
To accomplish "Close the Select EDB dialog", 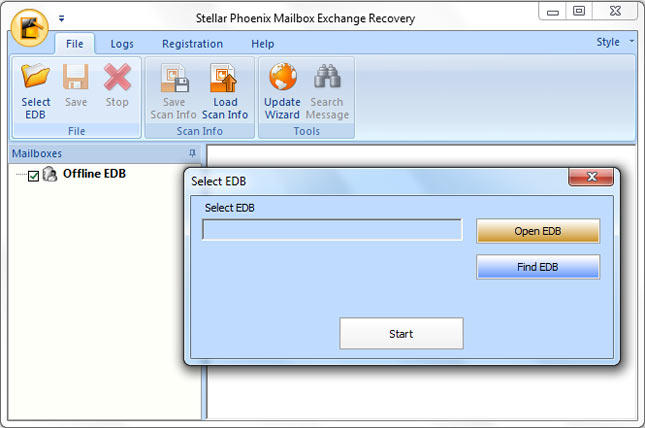I will [x=591, y=177].
